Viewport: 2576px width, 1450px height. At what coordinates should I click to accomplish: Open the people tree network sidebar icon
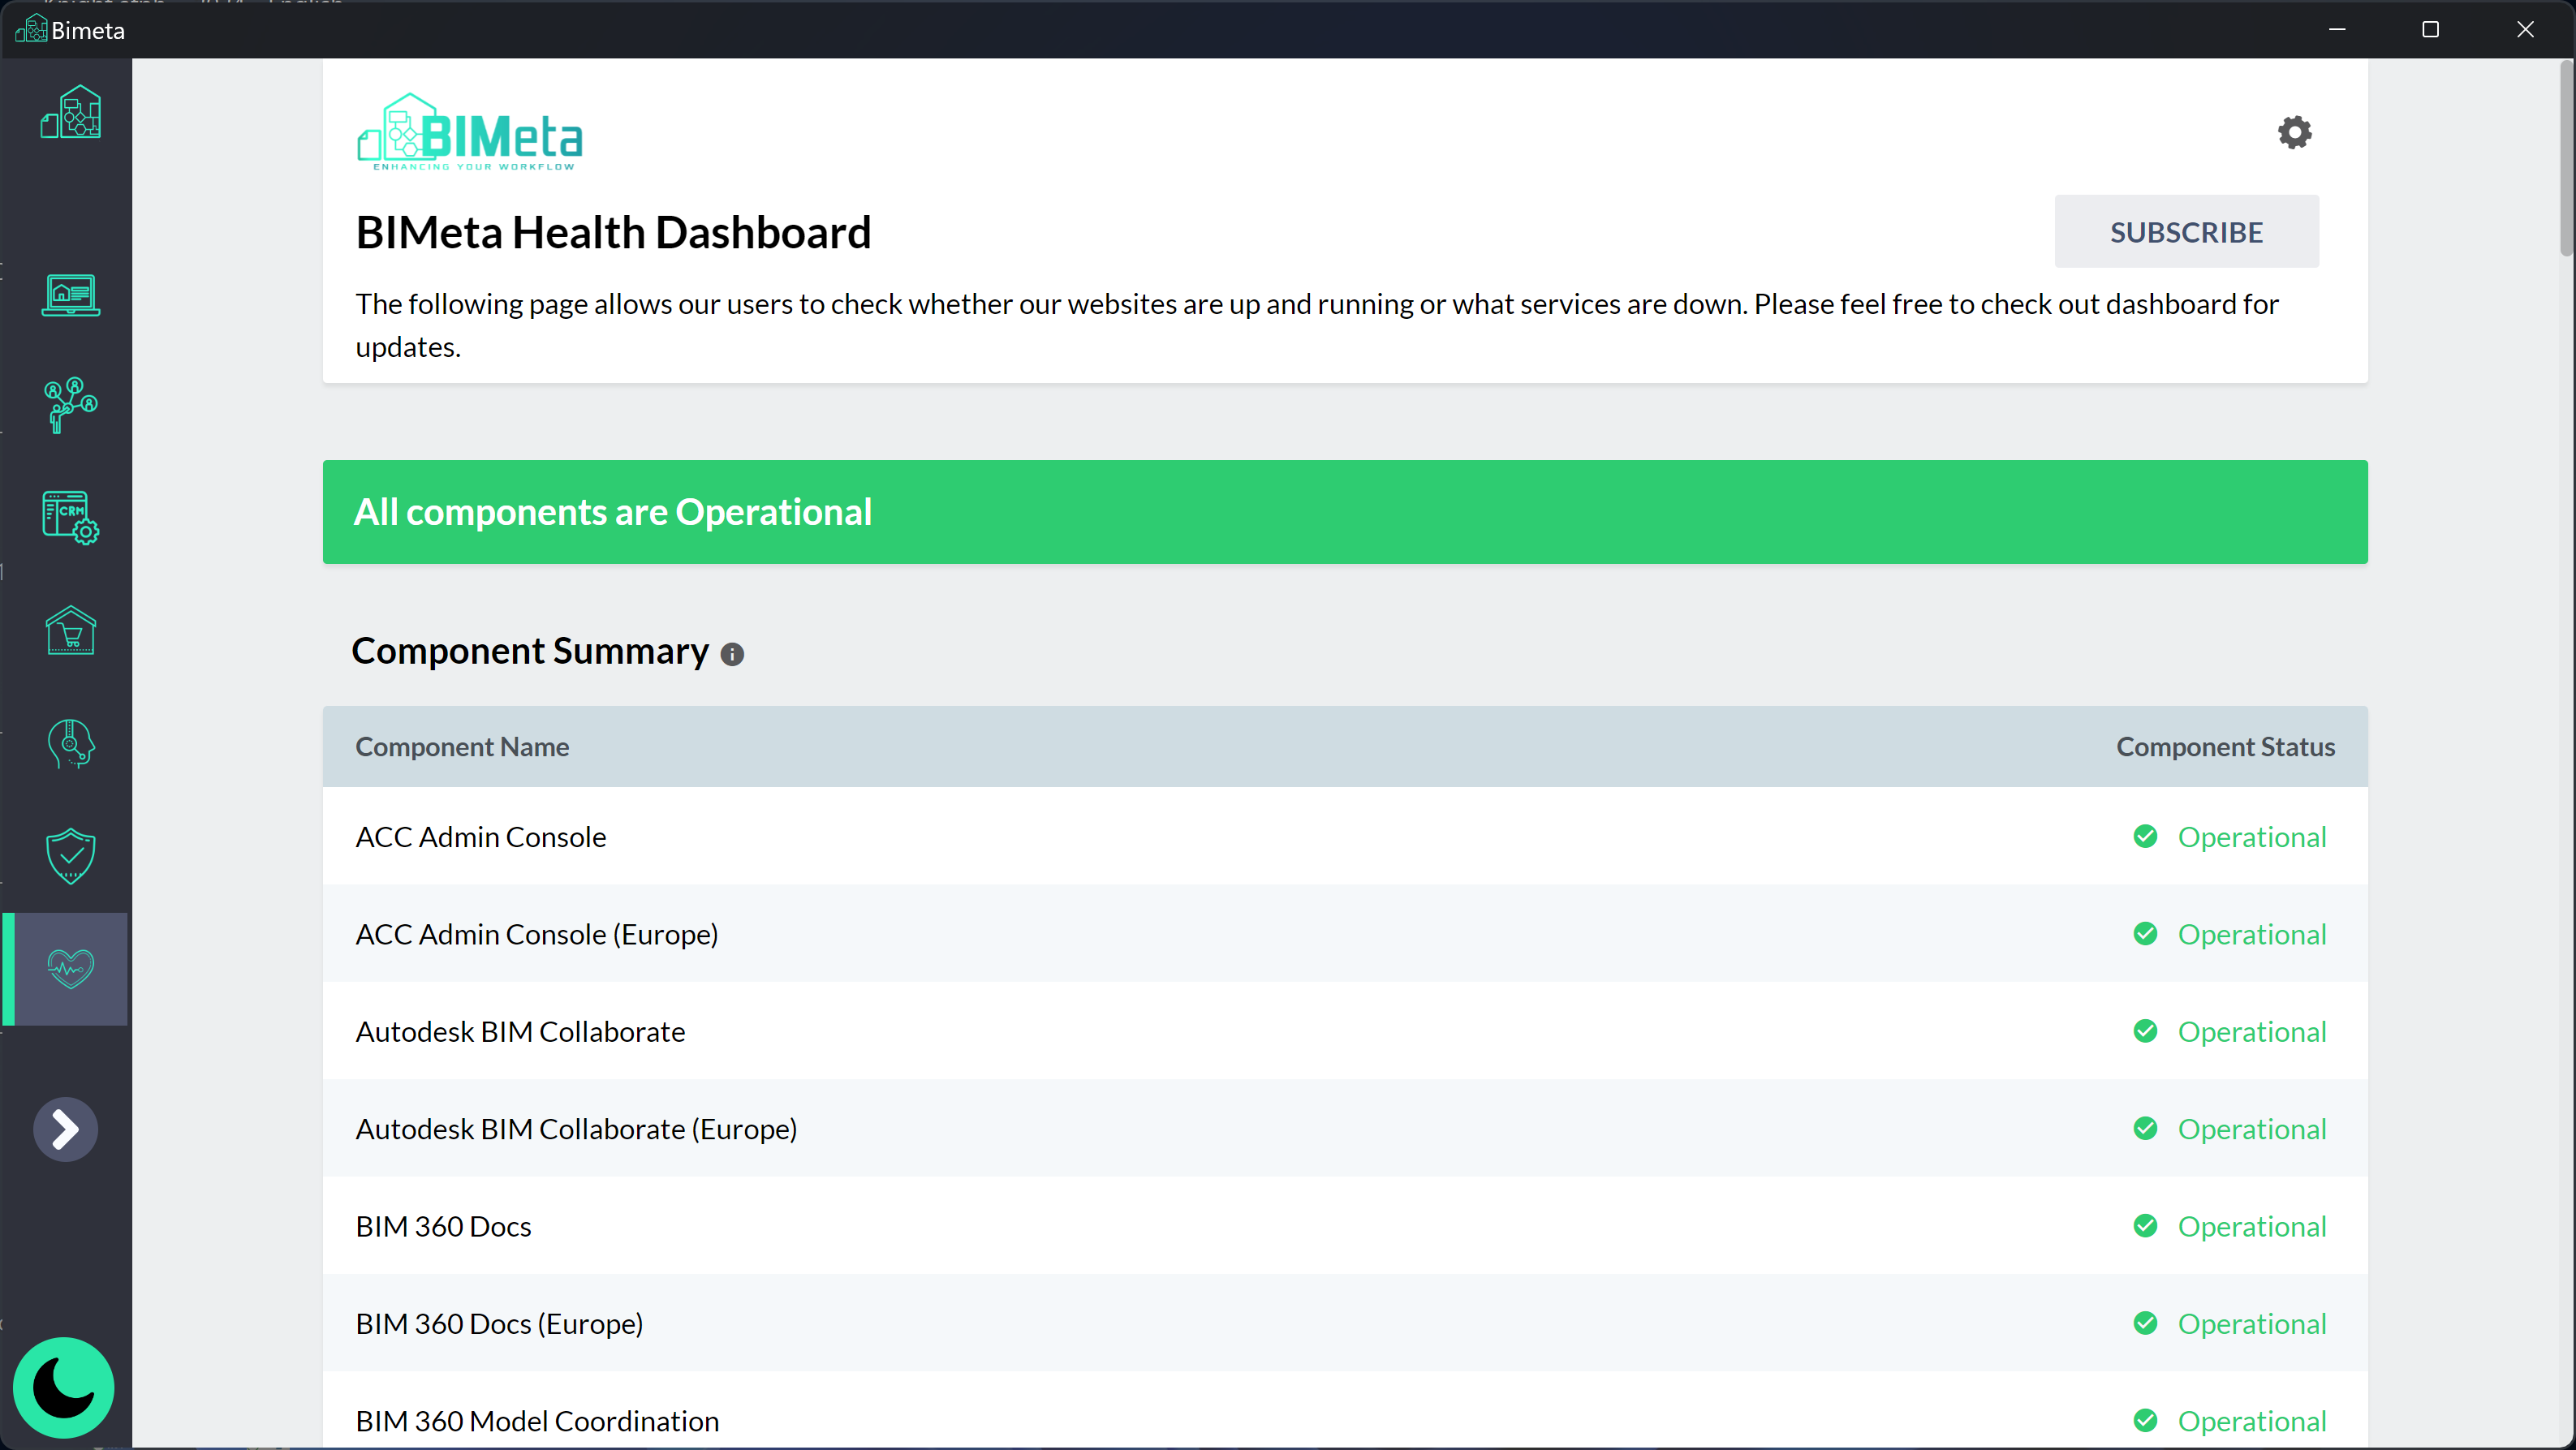70,405
